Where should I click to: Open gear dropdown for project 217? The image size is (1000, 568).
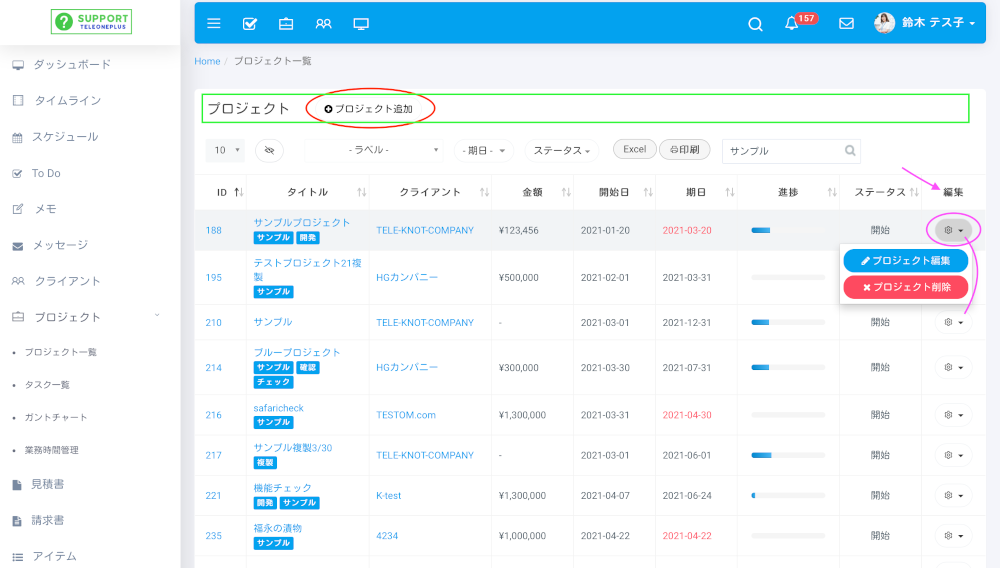[953, 455]
